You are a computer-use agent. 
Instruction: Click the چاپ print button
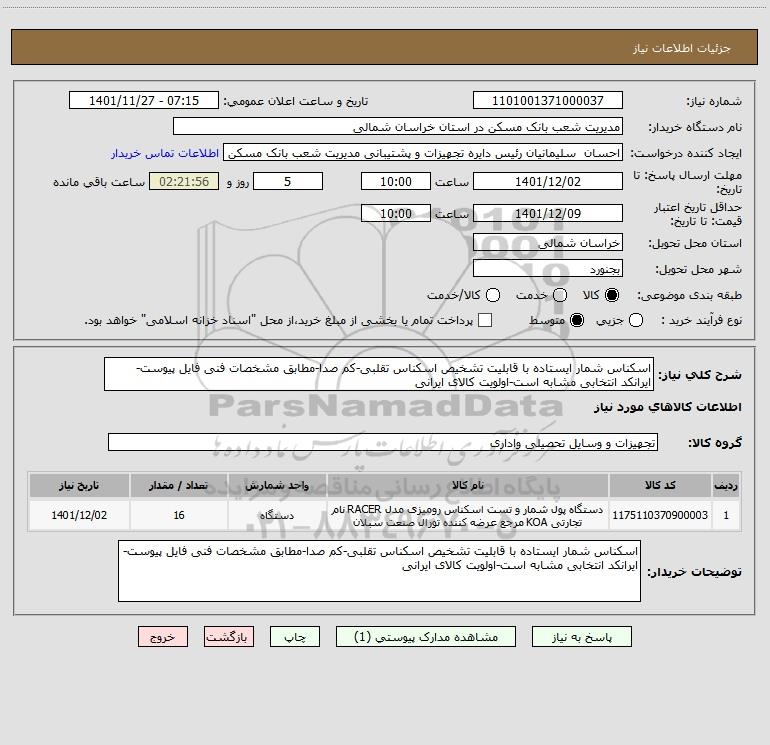click(295, 637)
